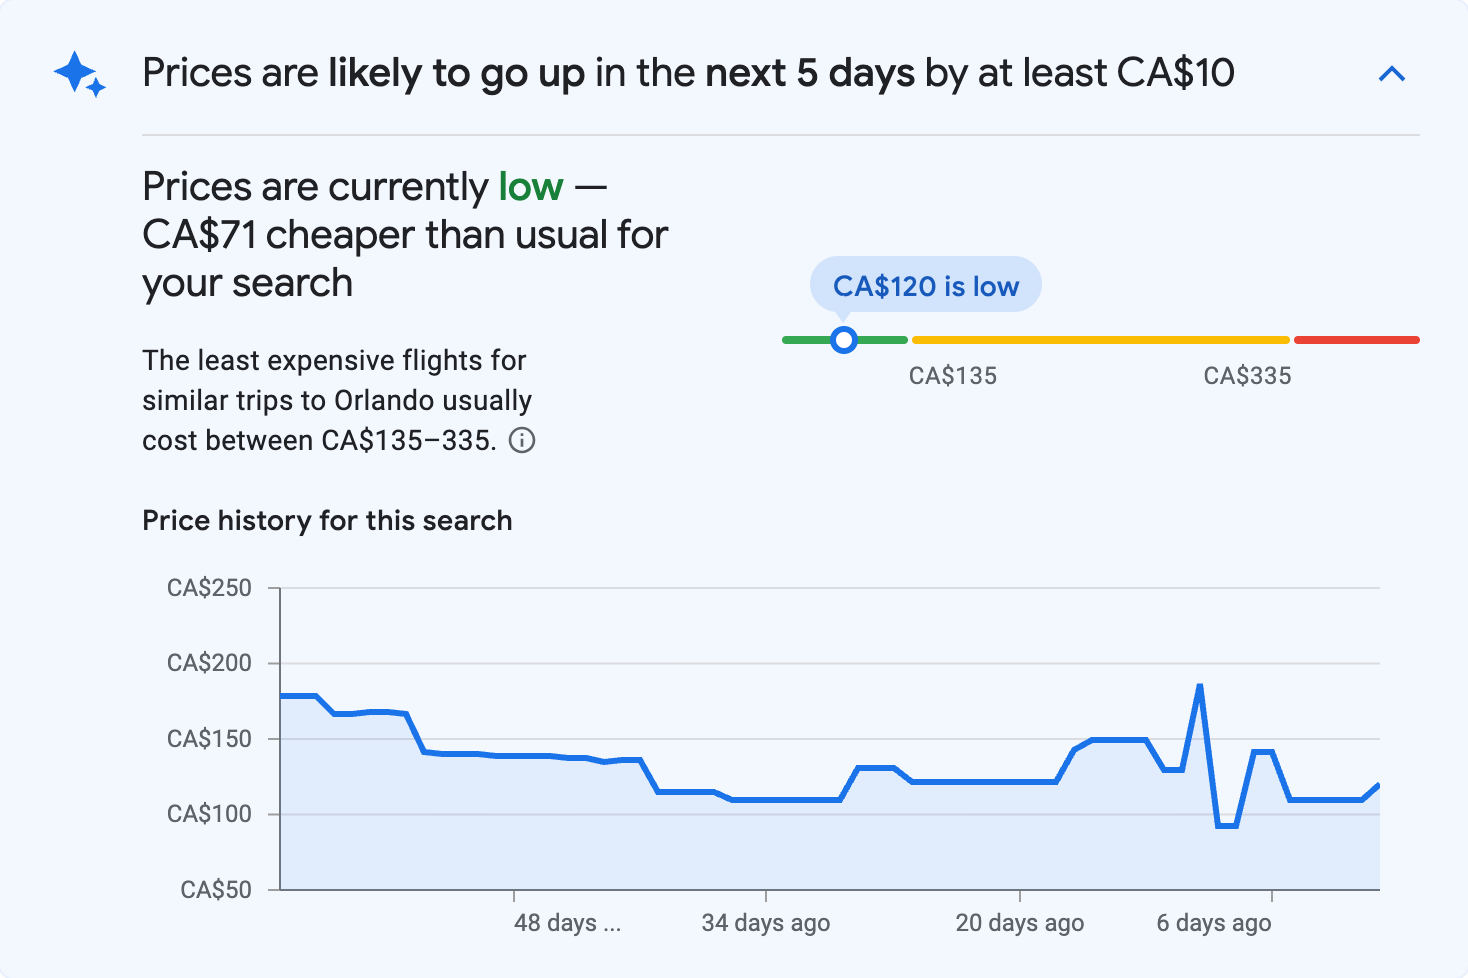
Task: Click the lowest dip near CA$93
Action: (1227, 827)
